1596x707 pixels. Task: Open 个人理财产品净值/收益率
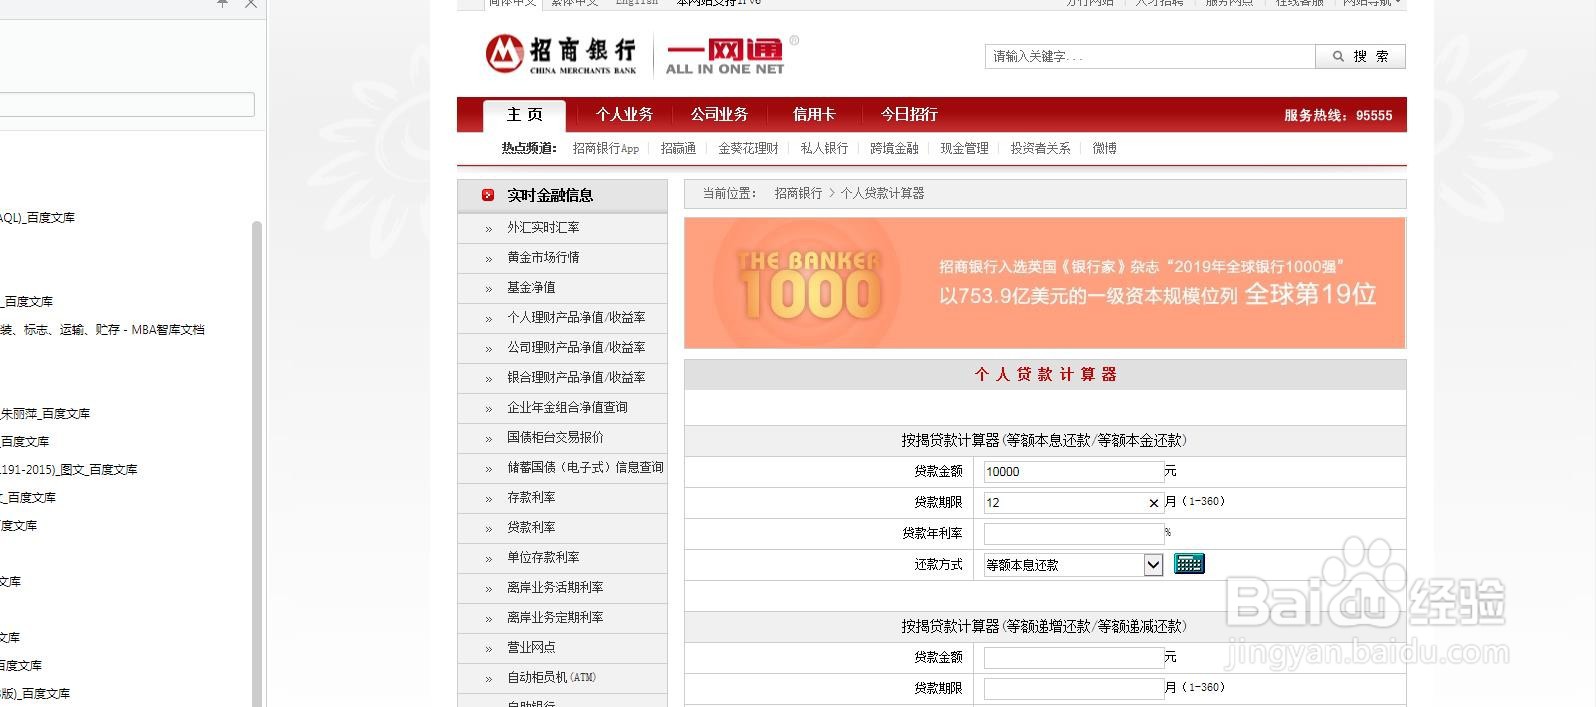pos(576,318)
